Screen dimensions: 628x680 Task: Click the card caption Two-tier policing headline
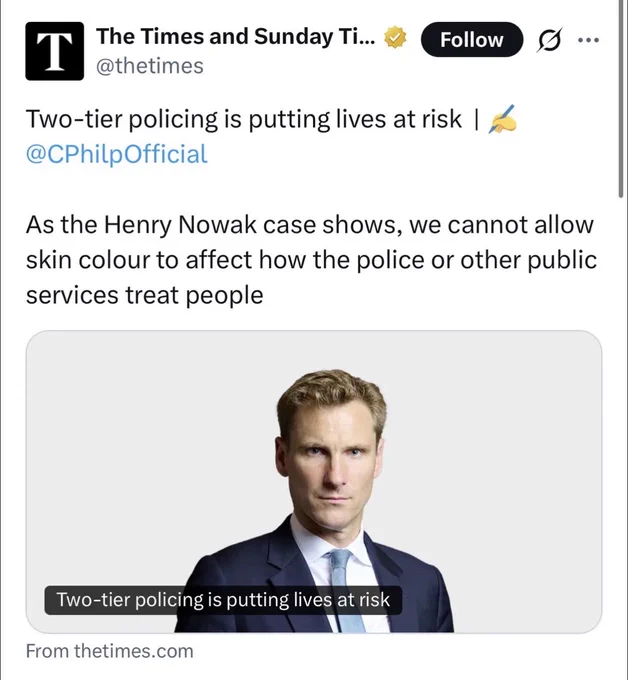coord(223,600)
